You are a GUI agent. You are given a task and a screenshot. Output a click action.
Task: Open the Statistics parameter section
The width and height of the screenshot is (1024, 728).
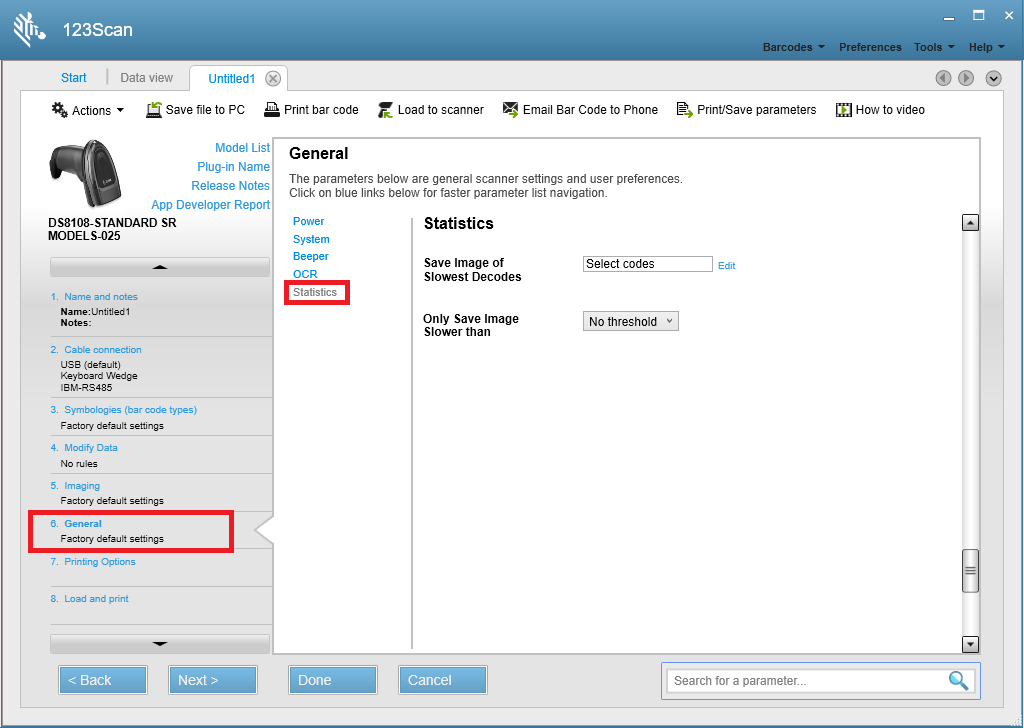point(316,292)
